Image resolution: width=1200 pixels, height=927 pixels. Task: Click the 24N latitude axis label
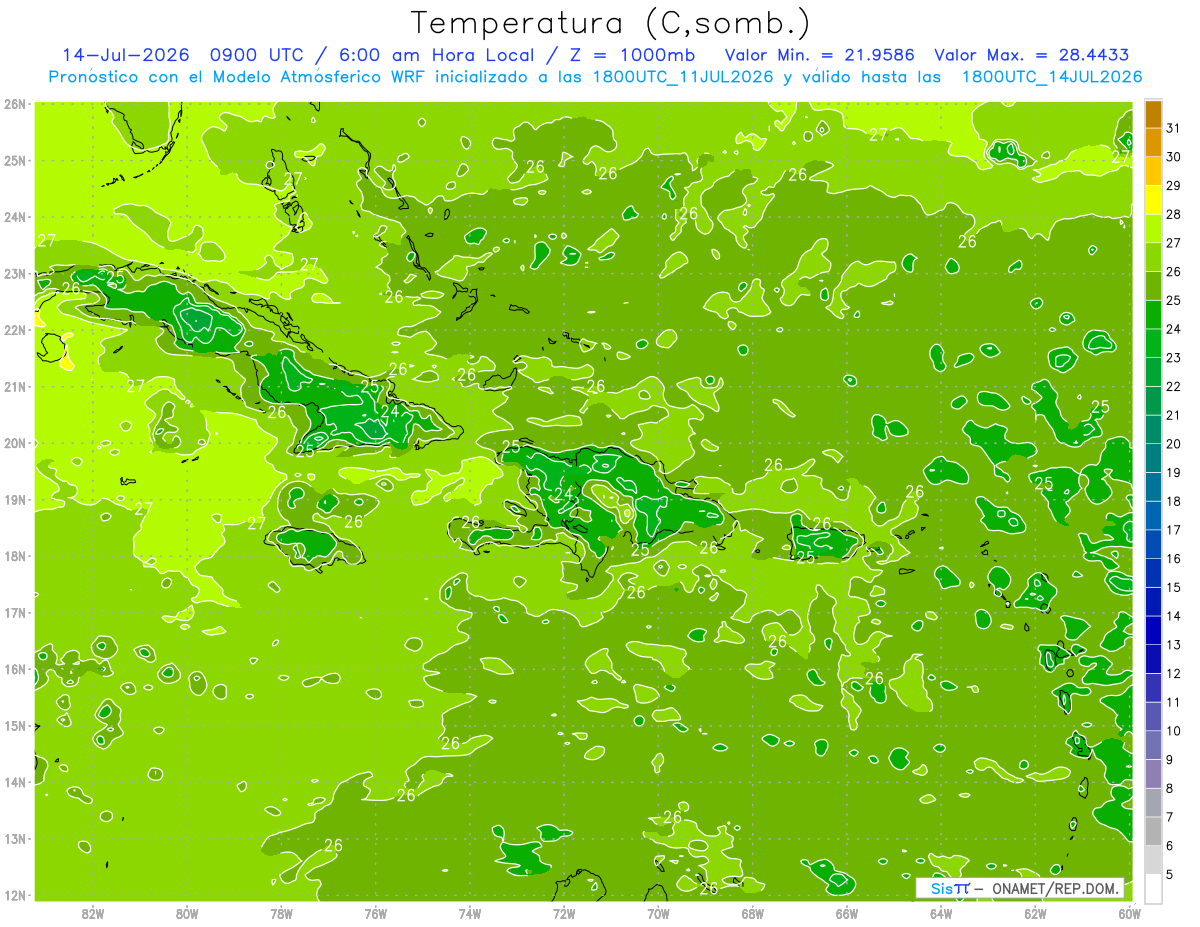point(15,217)
